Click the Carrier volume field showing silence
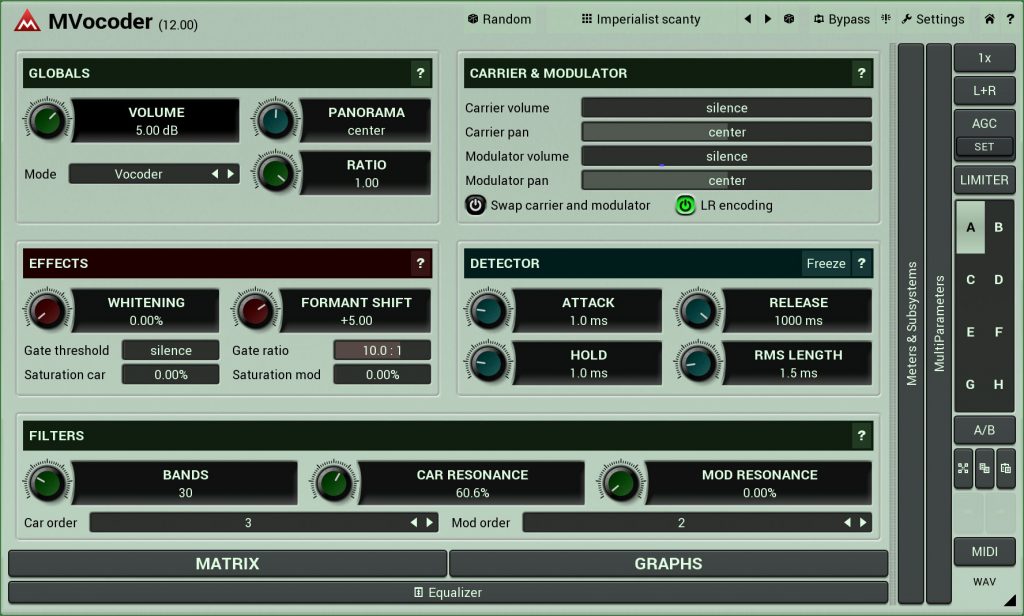The height and width of the screenshot is (616, 1024). tap(726, 107)
